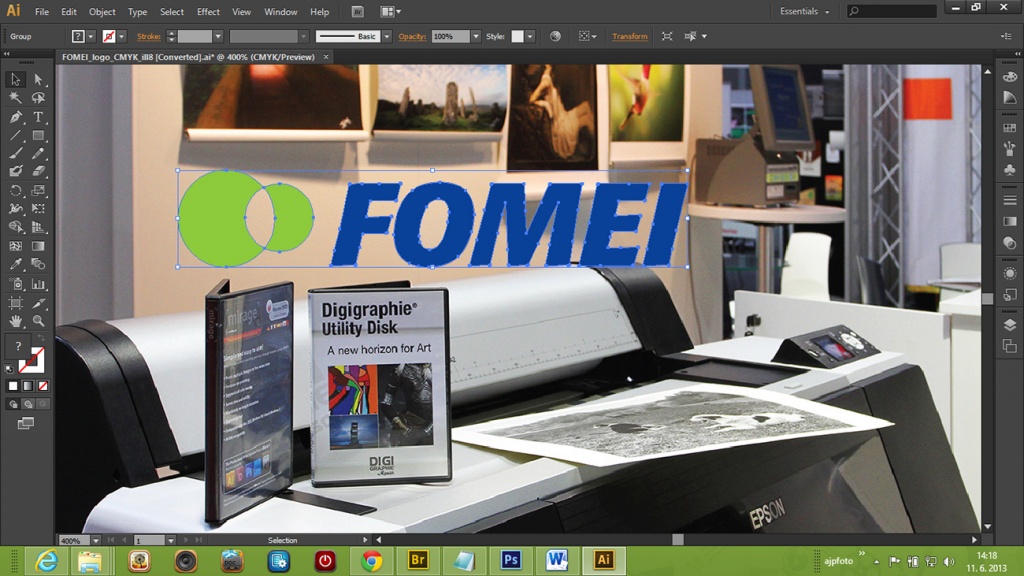Open the artboard number dropdown
The width and height of the screenshot is (1024, 576).
coord(170,541)
